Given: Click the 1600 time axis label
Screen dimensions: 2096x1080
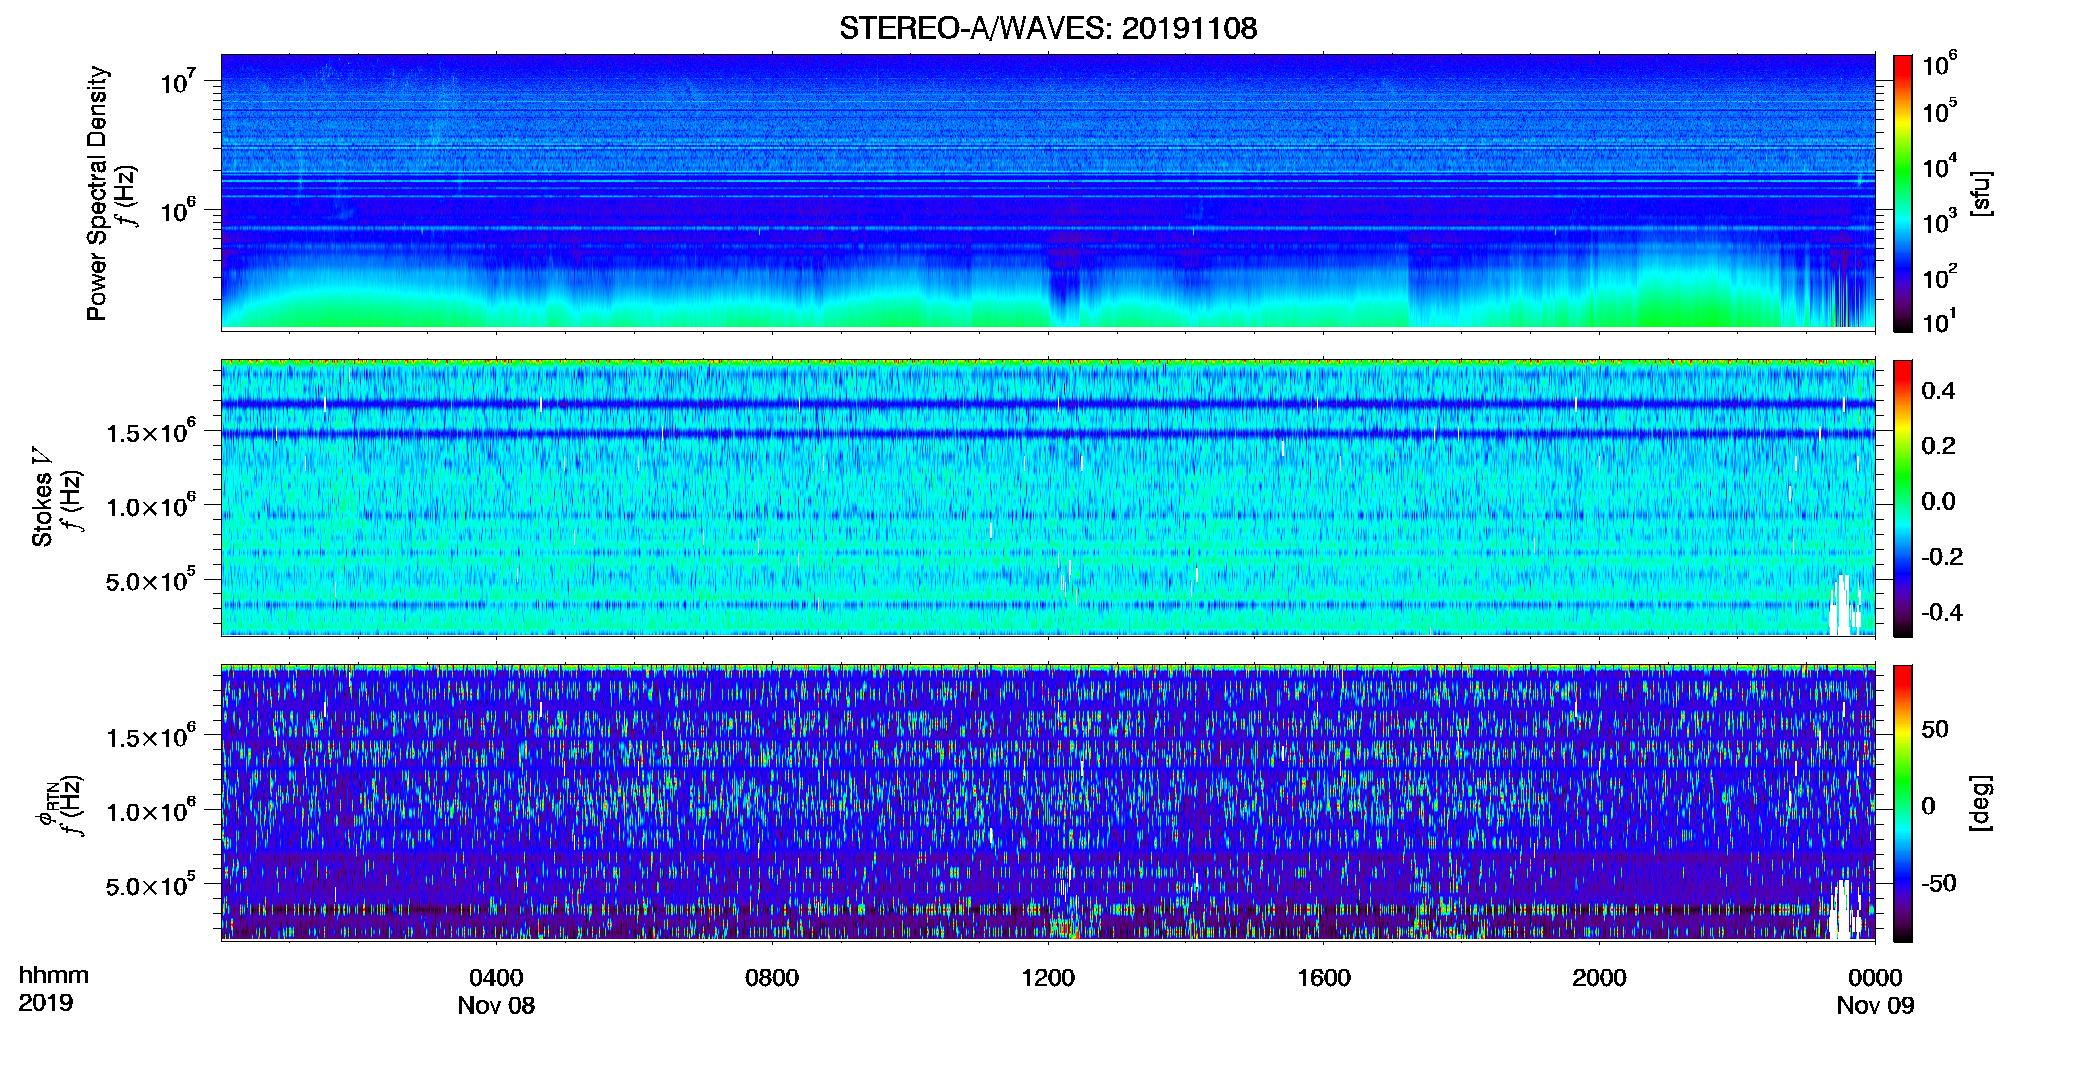Looking at the screenshot, I should coord(1324,977).
